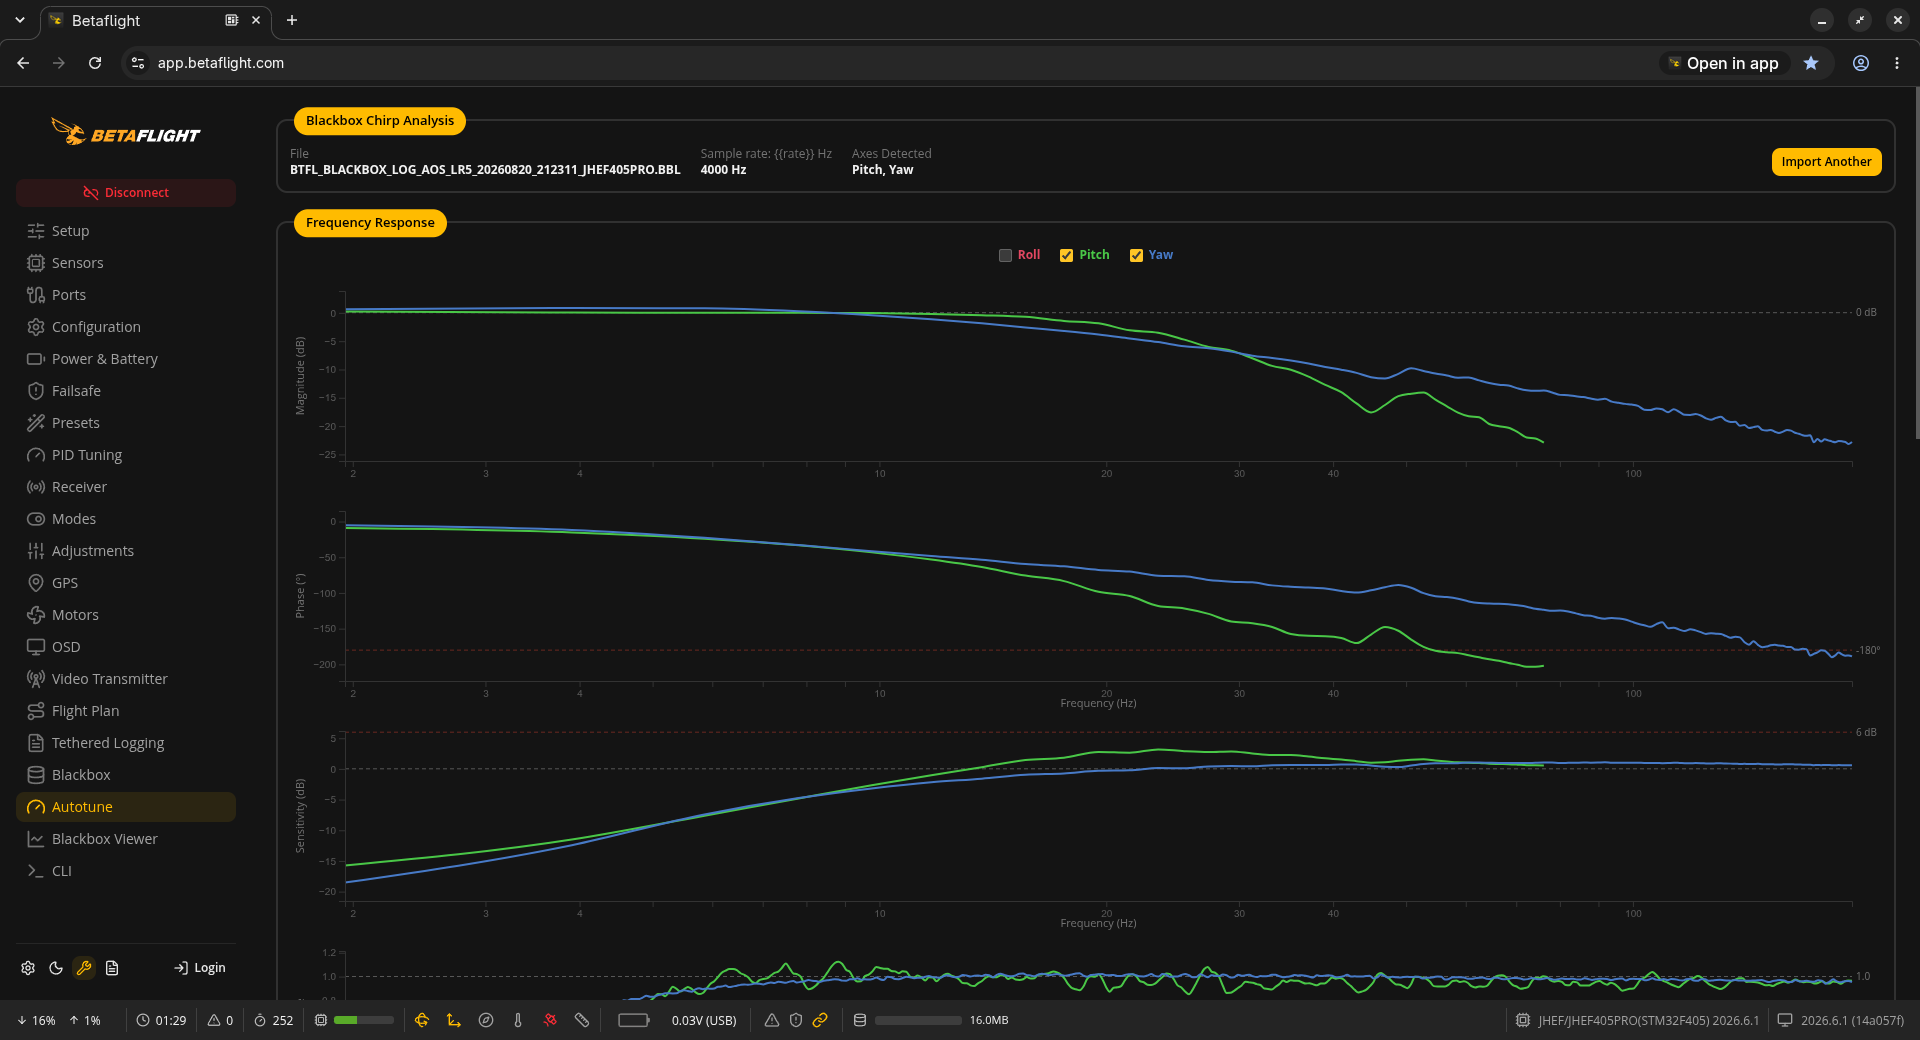Click the log file name text

coord(485,170)
